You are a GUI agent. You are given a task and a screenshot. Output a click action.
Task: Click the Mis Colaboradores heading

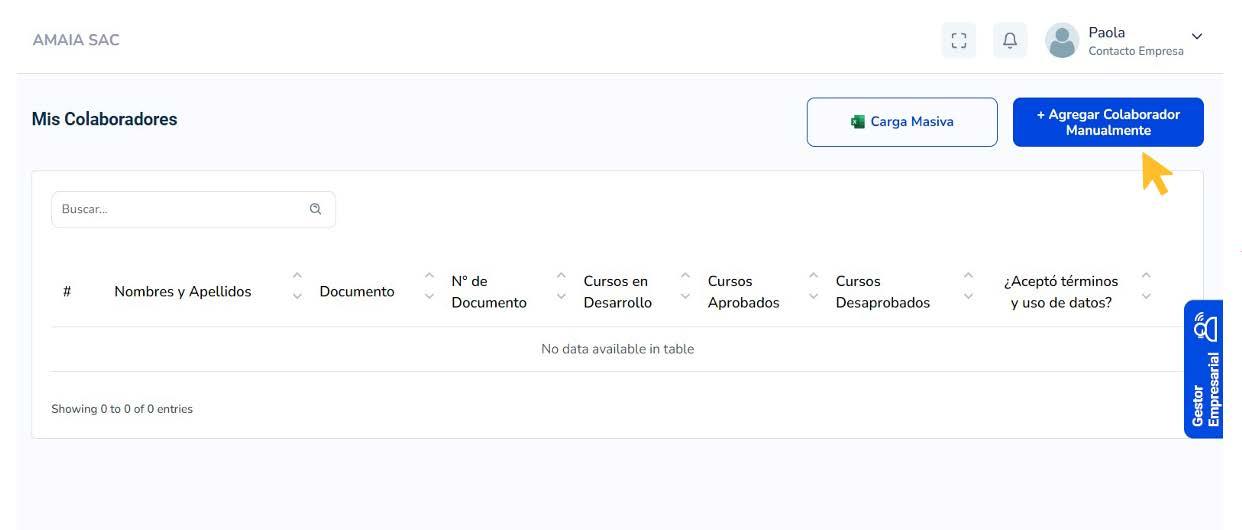pyautogui.click(x=104, y=119)
